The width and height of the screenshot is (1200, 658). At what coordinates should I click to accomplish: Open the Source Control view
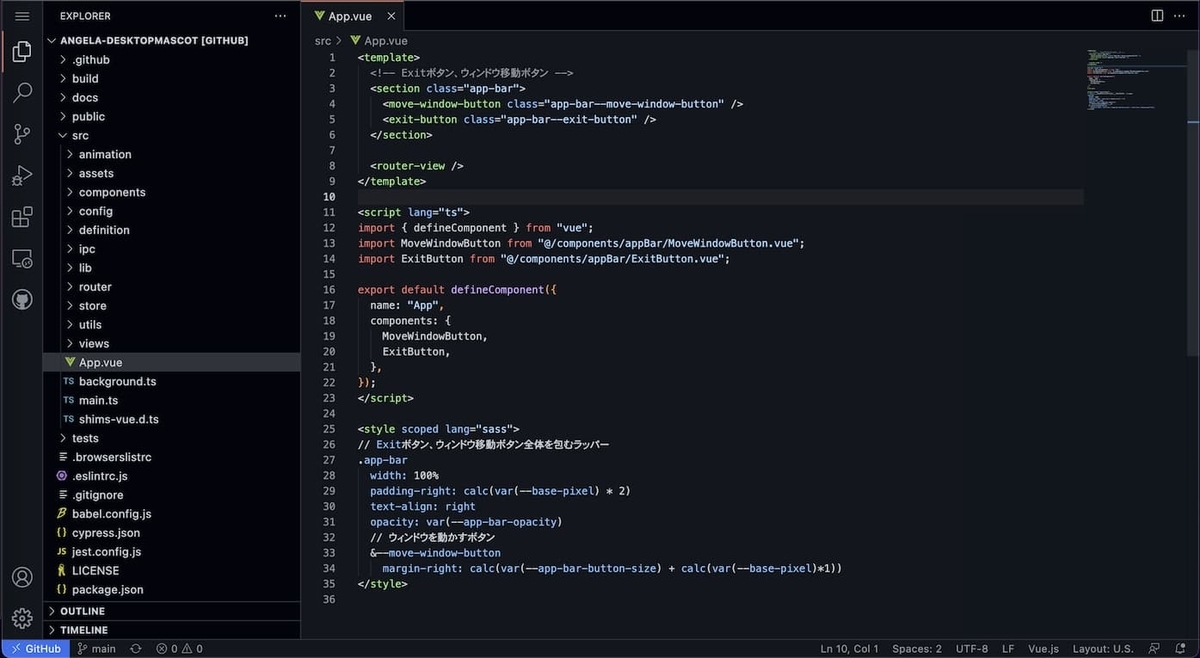(x=21, y=133)
